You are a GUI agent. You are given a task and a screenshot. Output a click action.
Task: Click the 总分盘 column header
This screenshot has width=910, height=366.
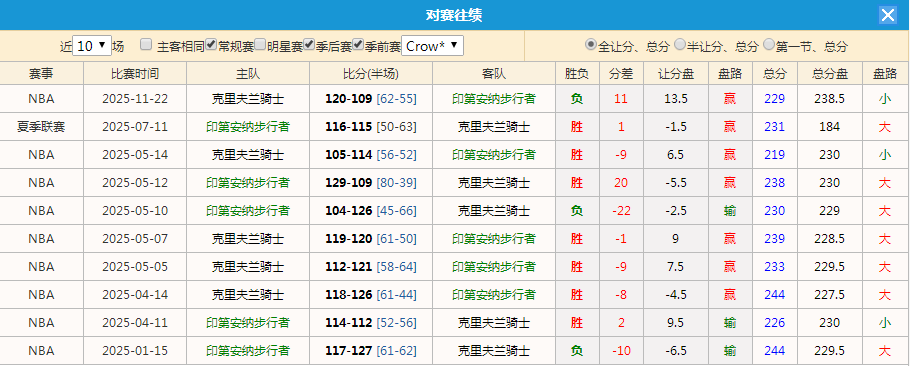[x=830, y=74]
